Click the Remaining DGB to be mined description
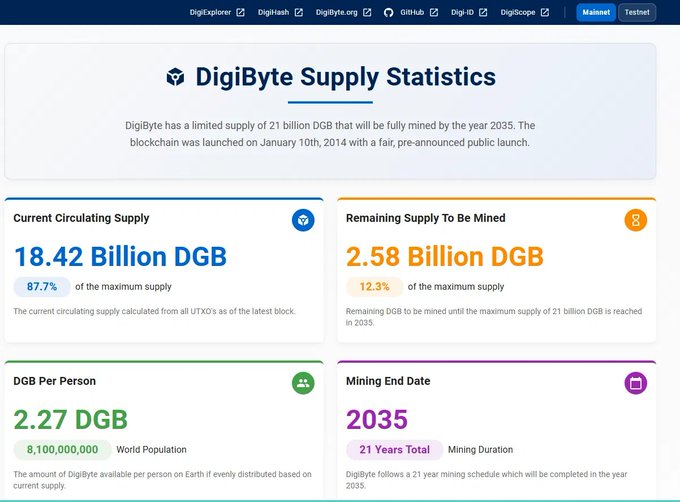Viewport: 680px width, 502px height. tap(494, 317)
